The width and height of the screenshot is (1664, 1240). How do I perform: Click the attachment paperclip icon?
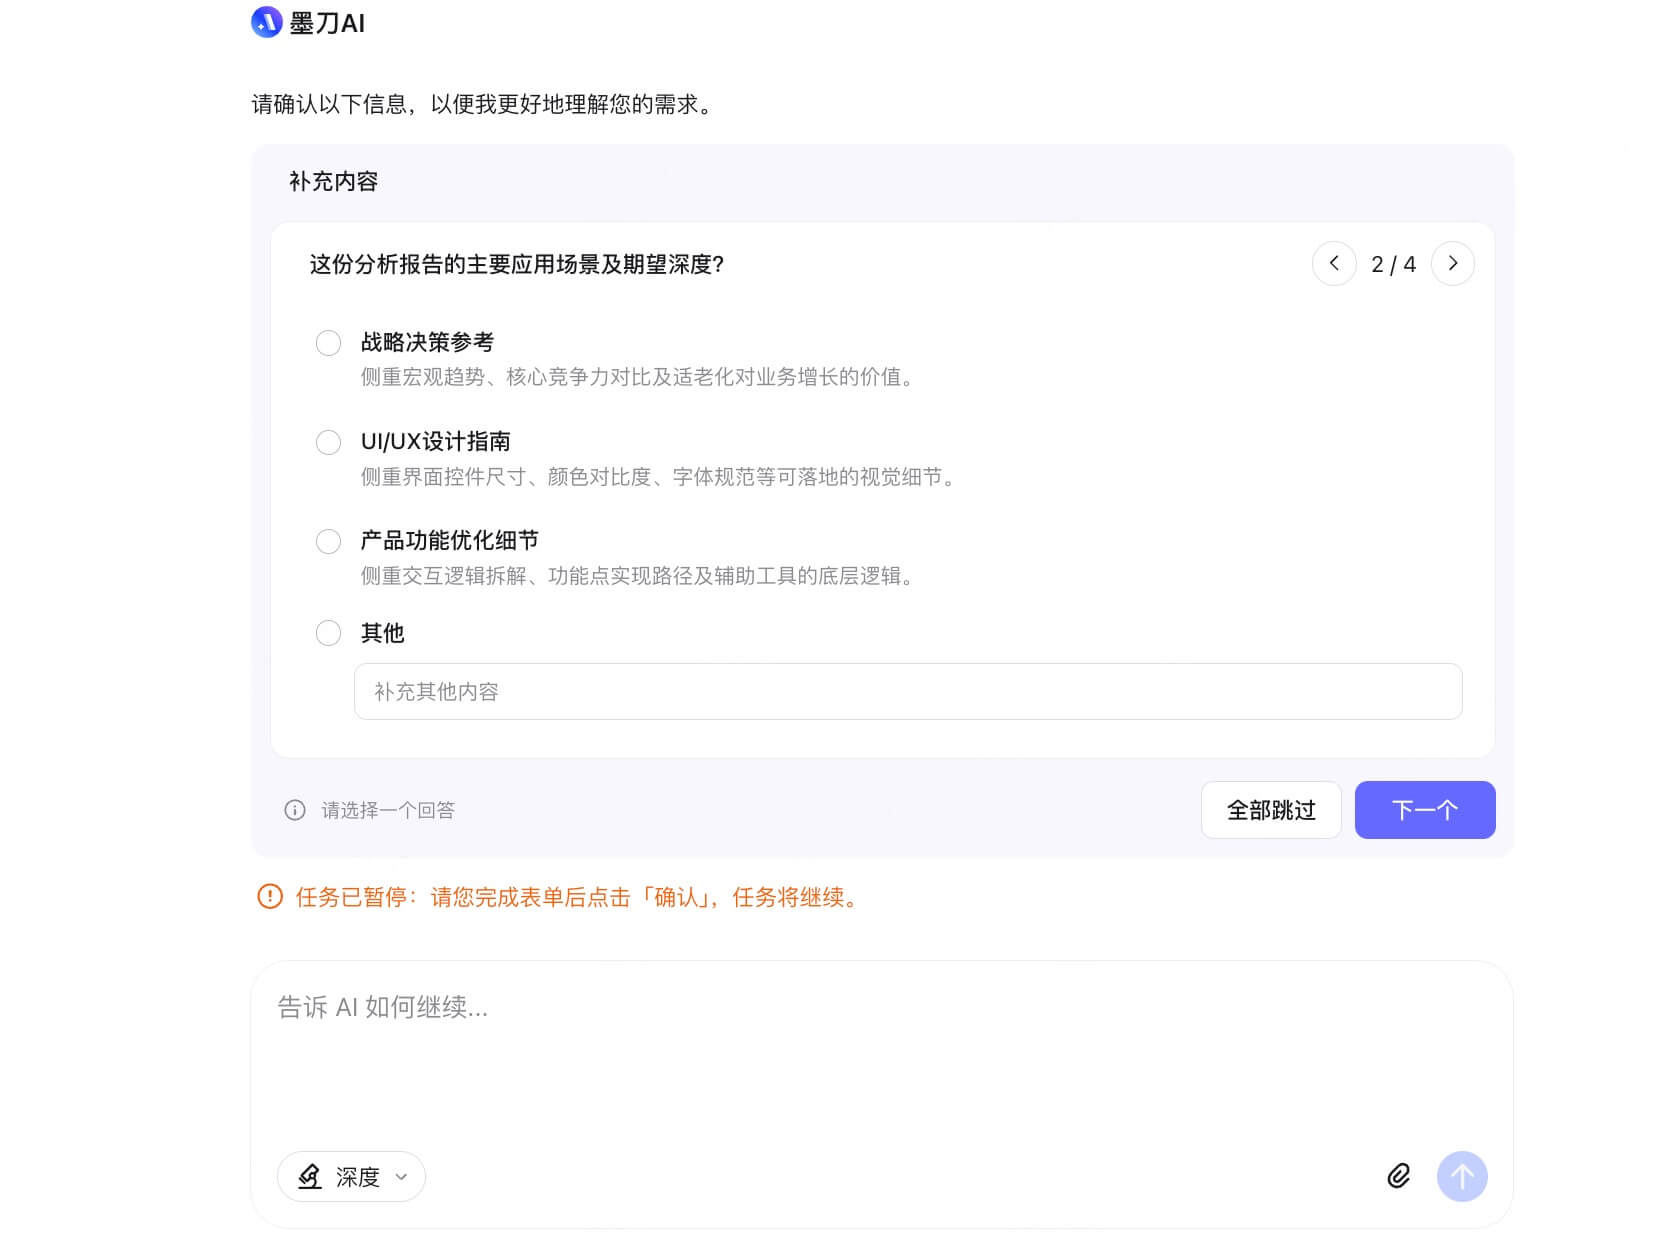click(x=1399, y=1177)
